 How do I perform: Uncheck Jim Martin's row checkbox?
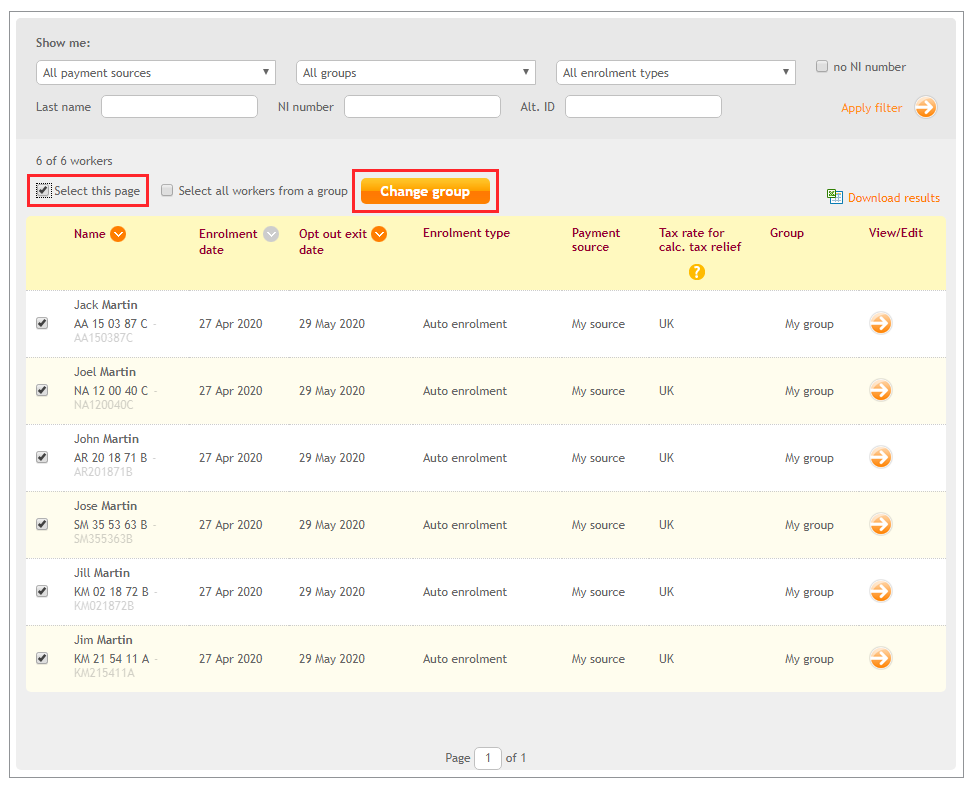[42, 658]
